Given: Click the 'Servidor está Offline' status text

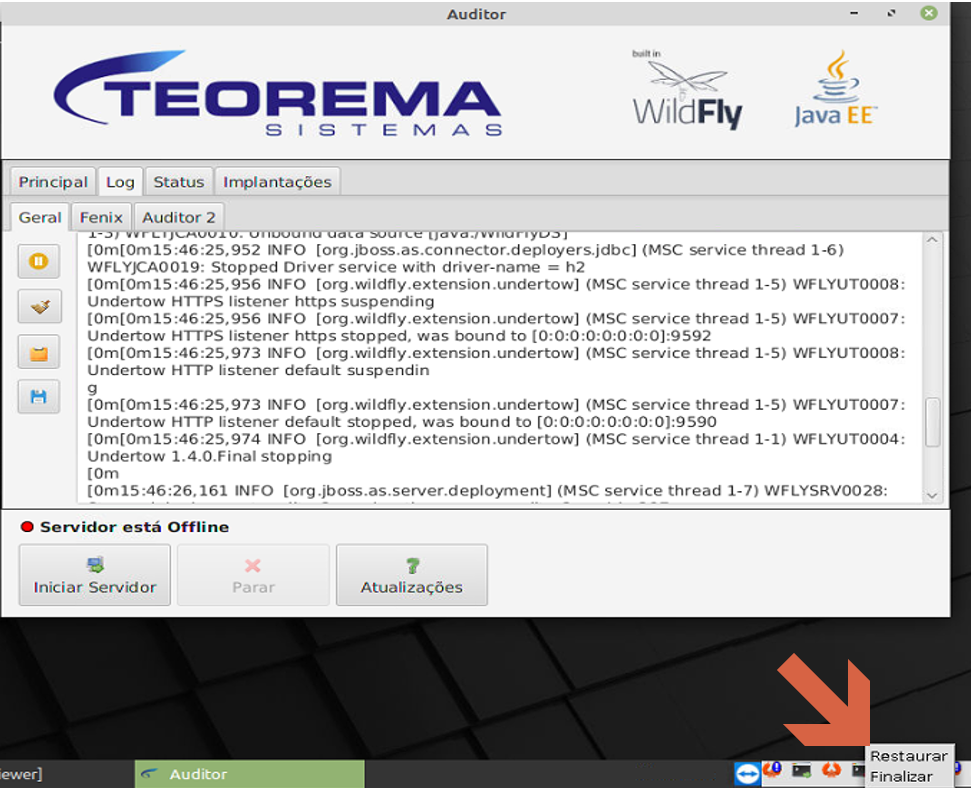Looking at the screenshot, I should [x=135, y=527].
